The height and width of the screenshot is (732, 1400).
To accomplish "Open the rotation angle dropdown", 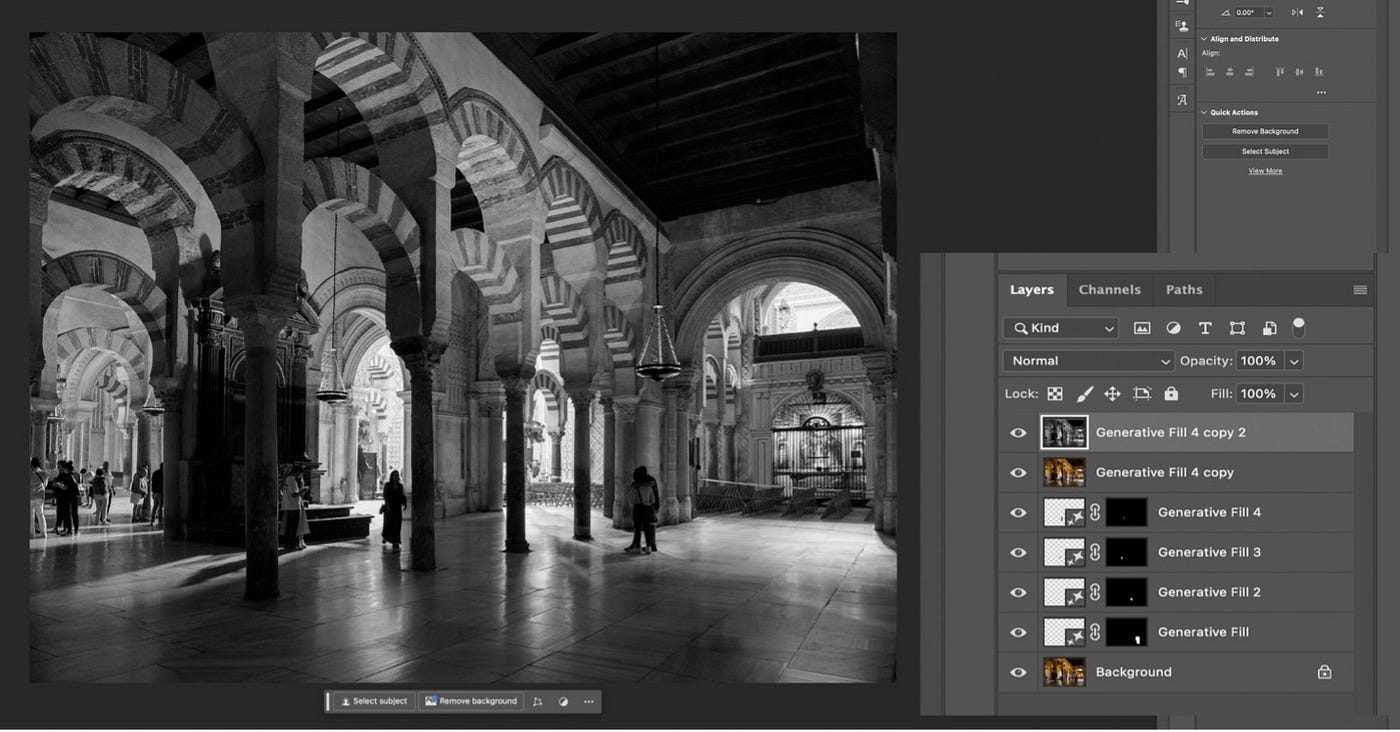I will click(x=1269, y=13).
